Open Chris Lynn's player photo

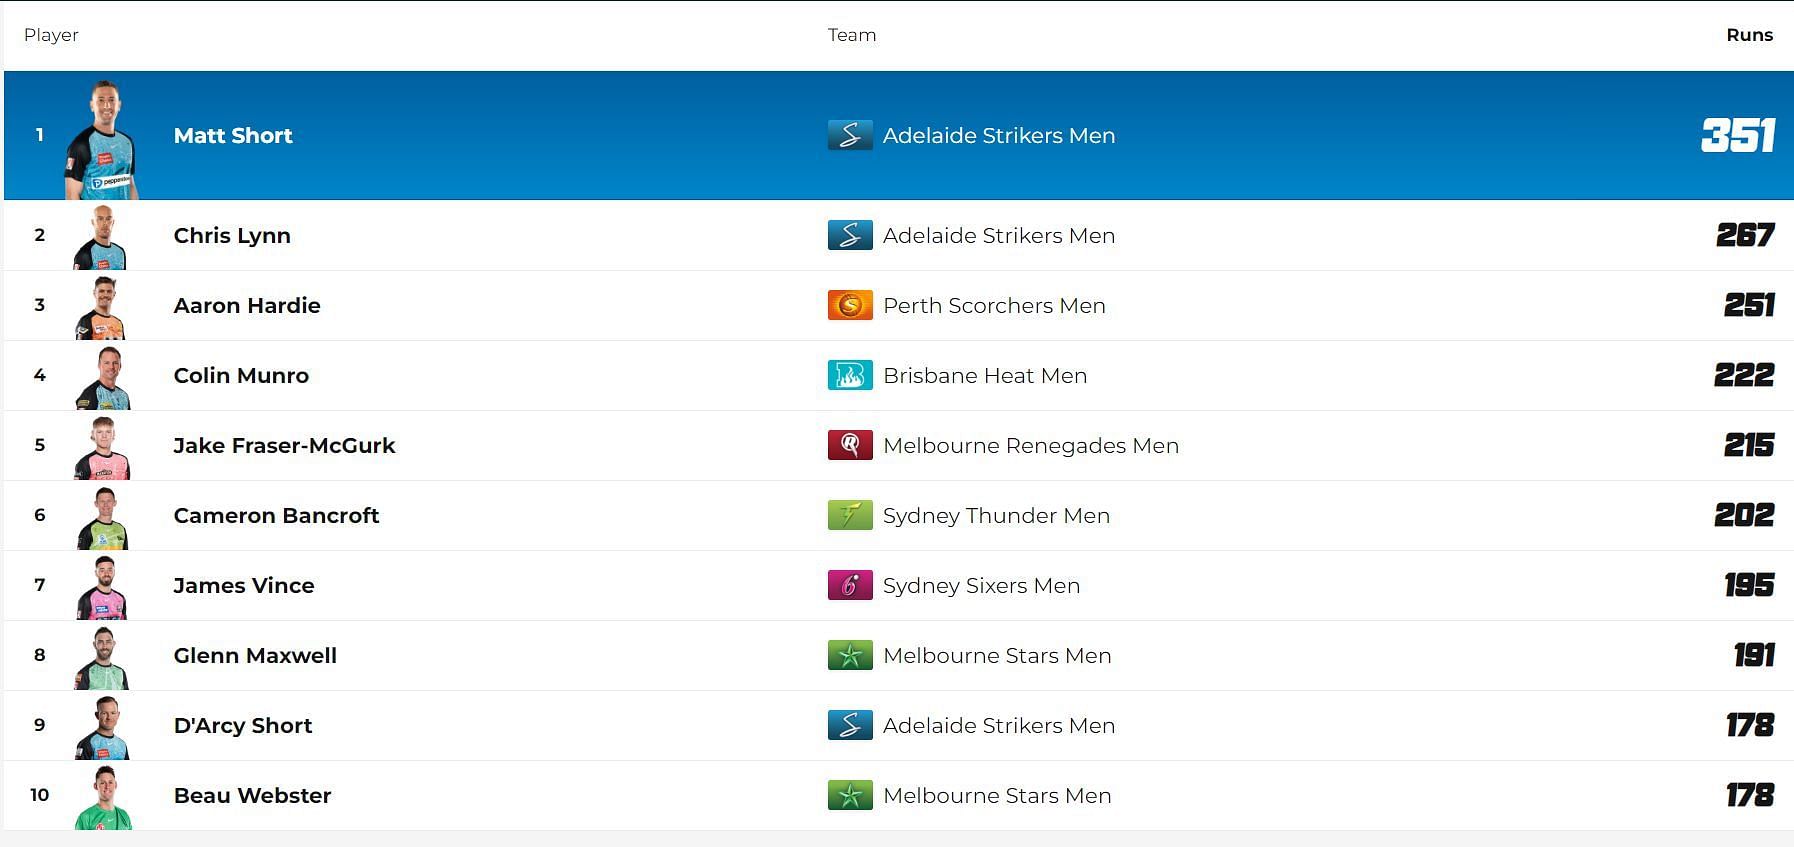coord(101,238)
